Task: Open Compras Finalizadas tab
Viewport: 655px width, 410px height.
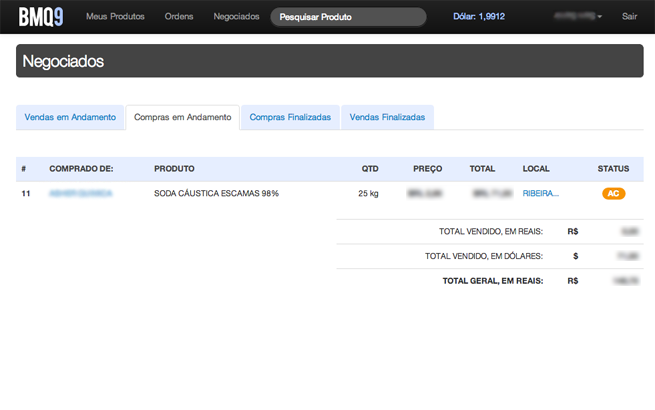Action: [290, 117]
